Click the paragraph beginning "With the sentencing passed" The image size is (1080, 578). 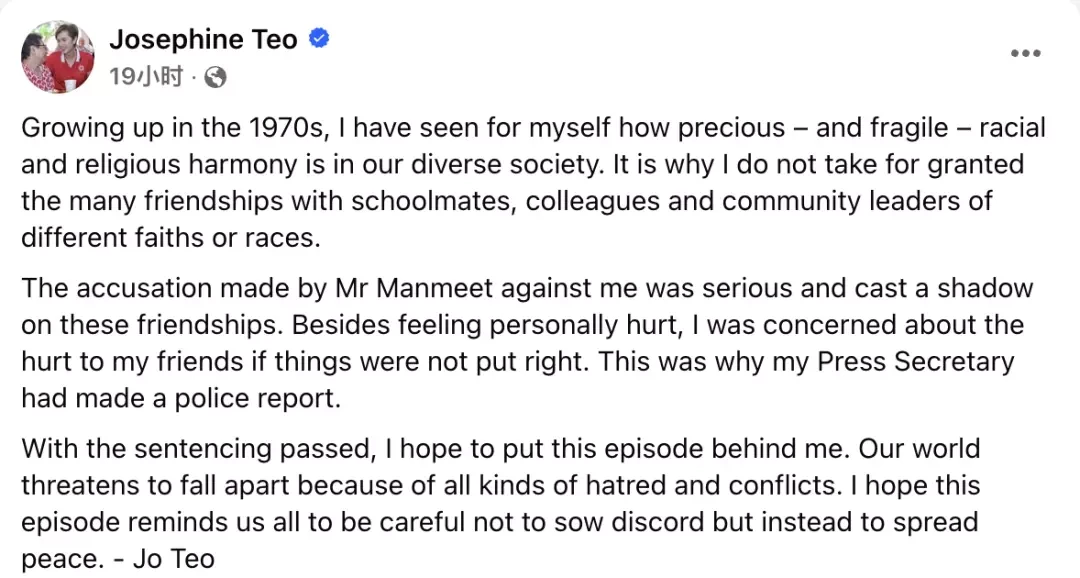coord(501,504)
